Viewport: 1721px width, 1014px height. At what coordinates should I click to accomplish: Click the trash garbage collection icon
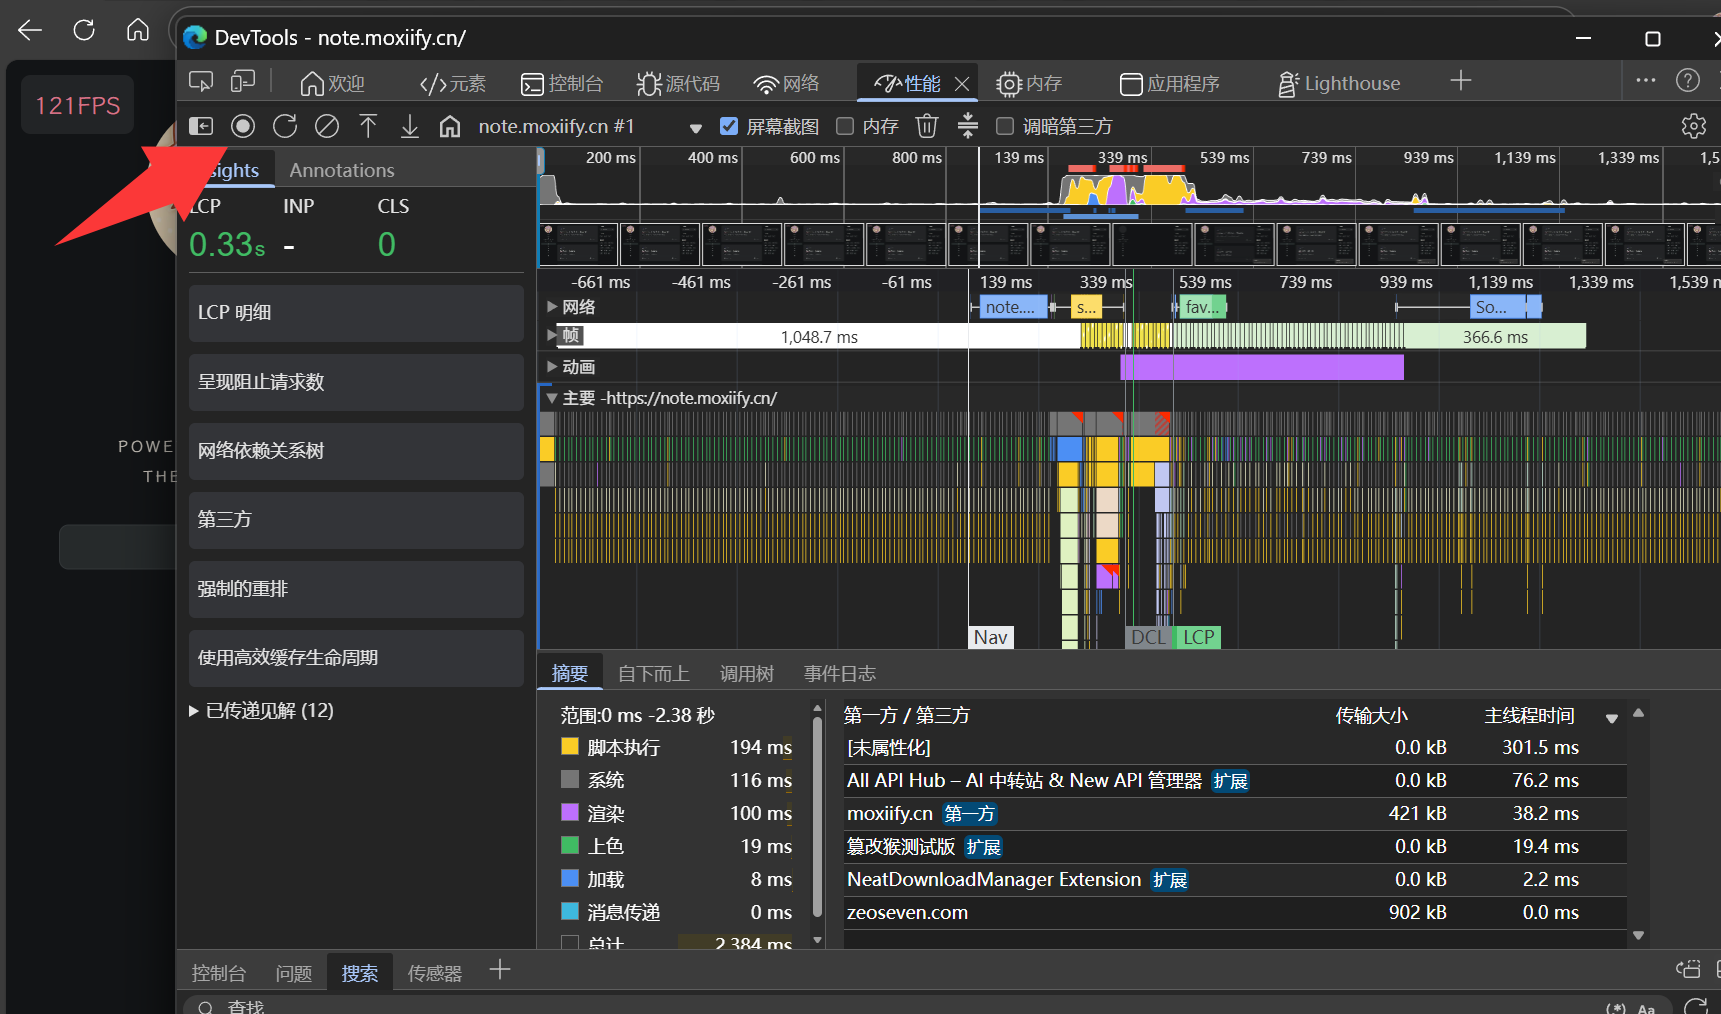click(927, 126)
